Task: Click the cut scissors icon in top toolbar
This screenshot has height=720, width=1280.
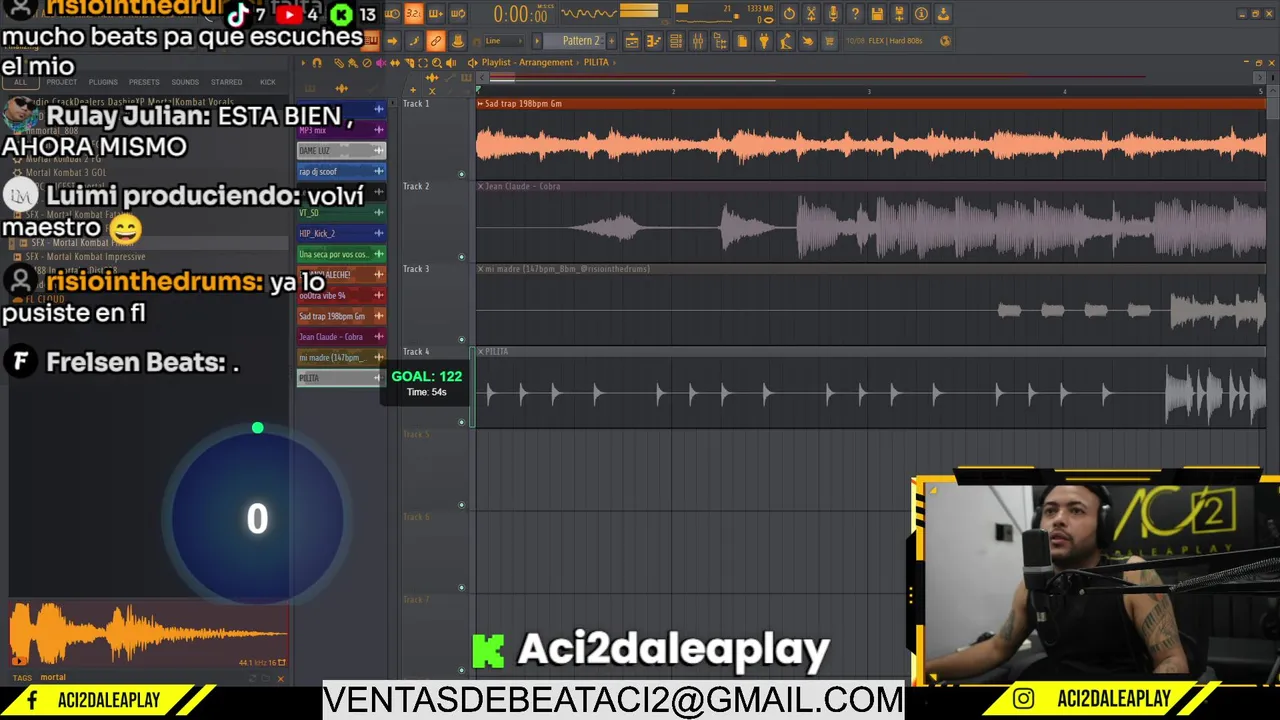Action: tap(811, 14)
